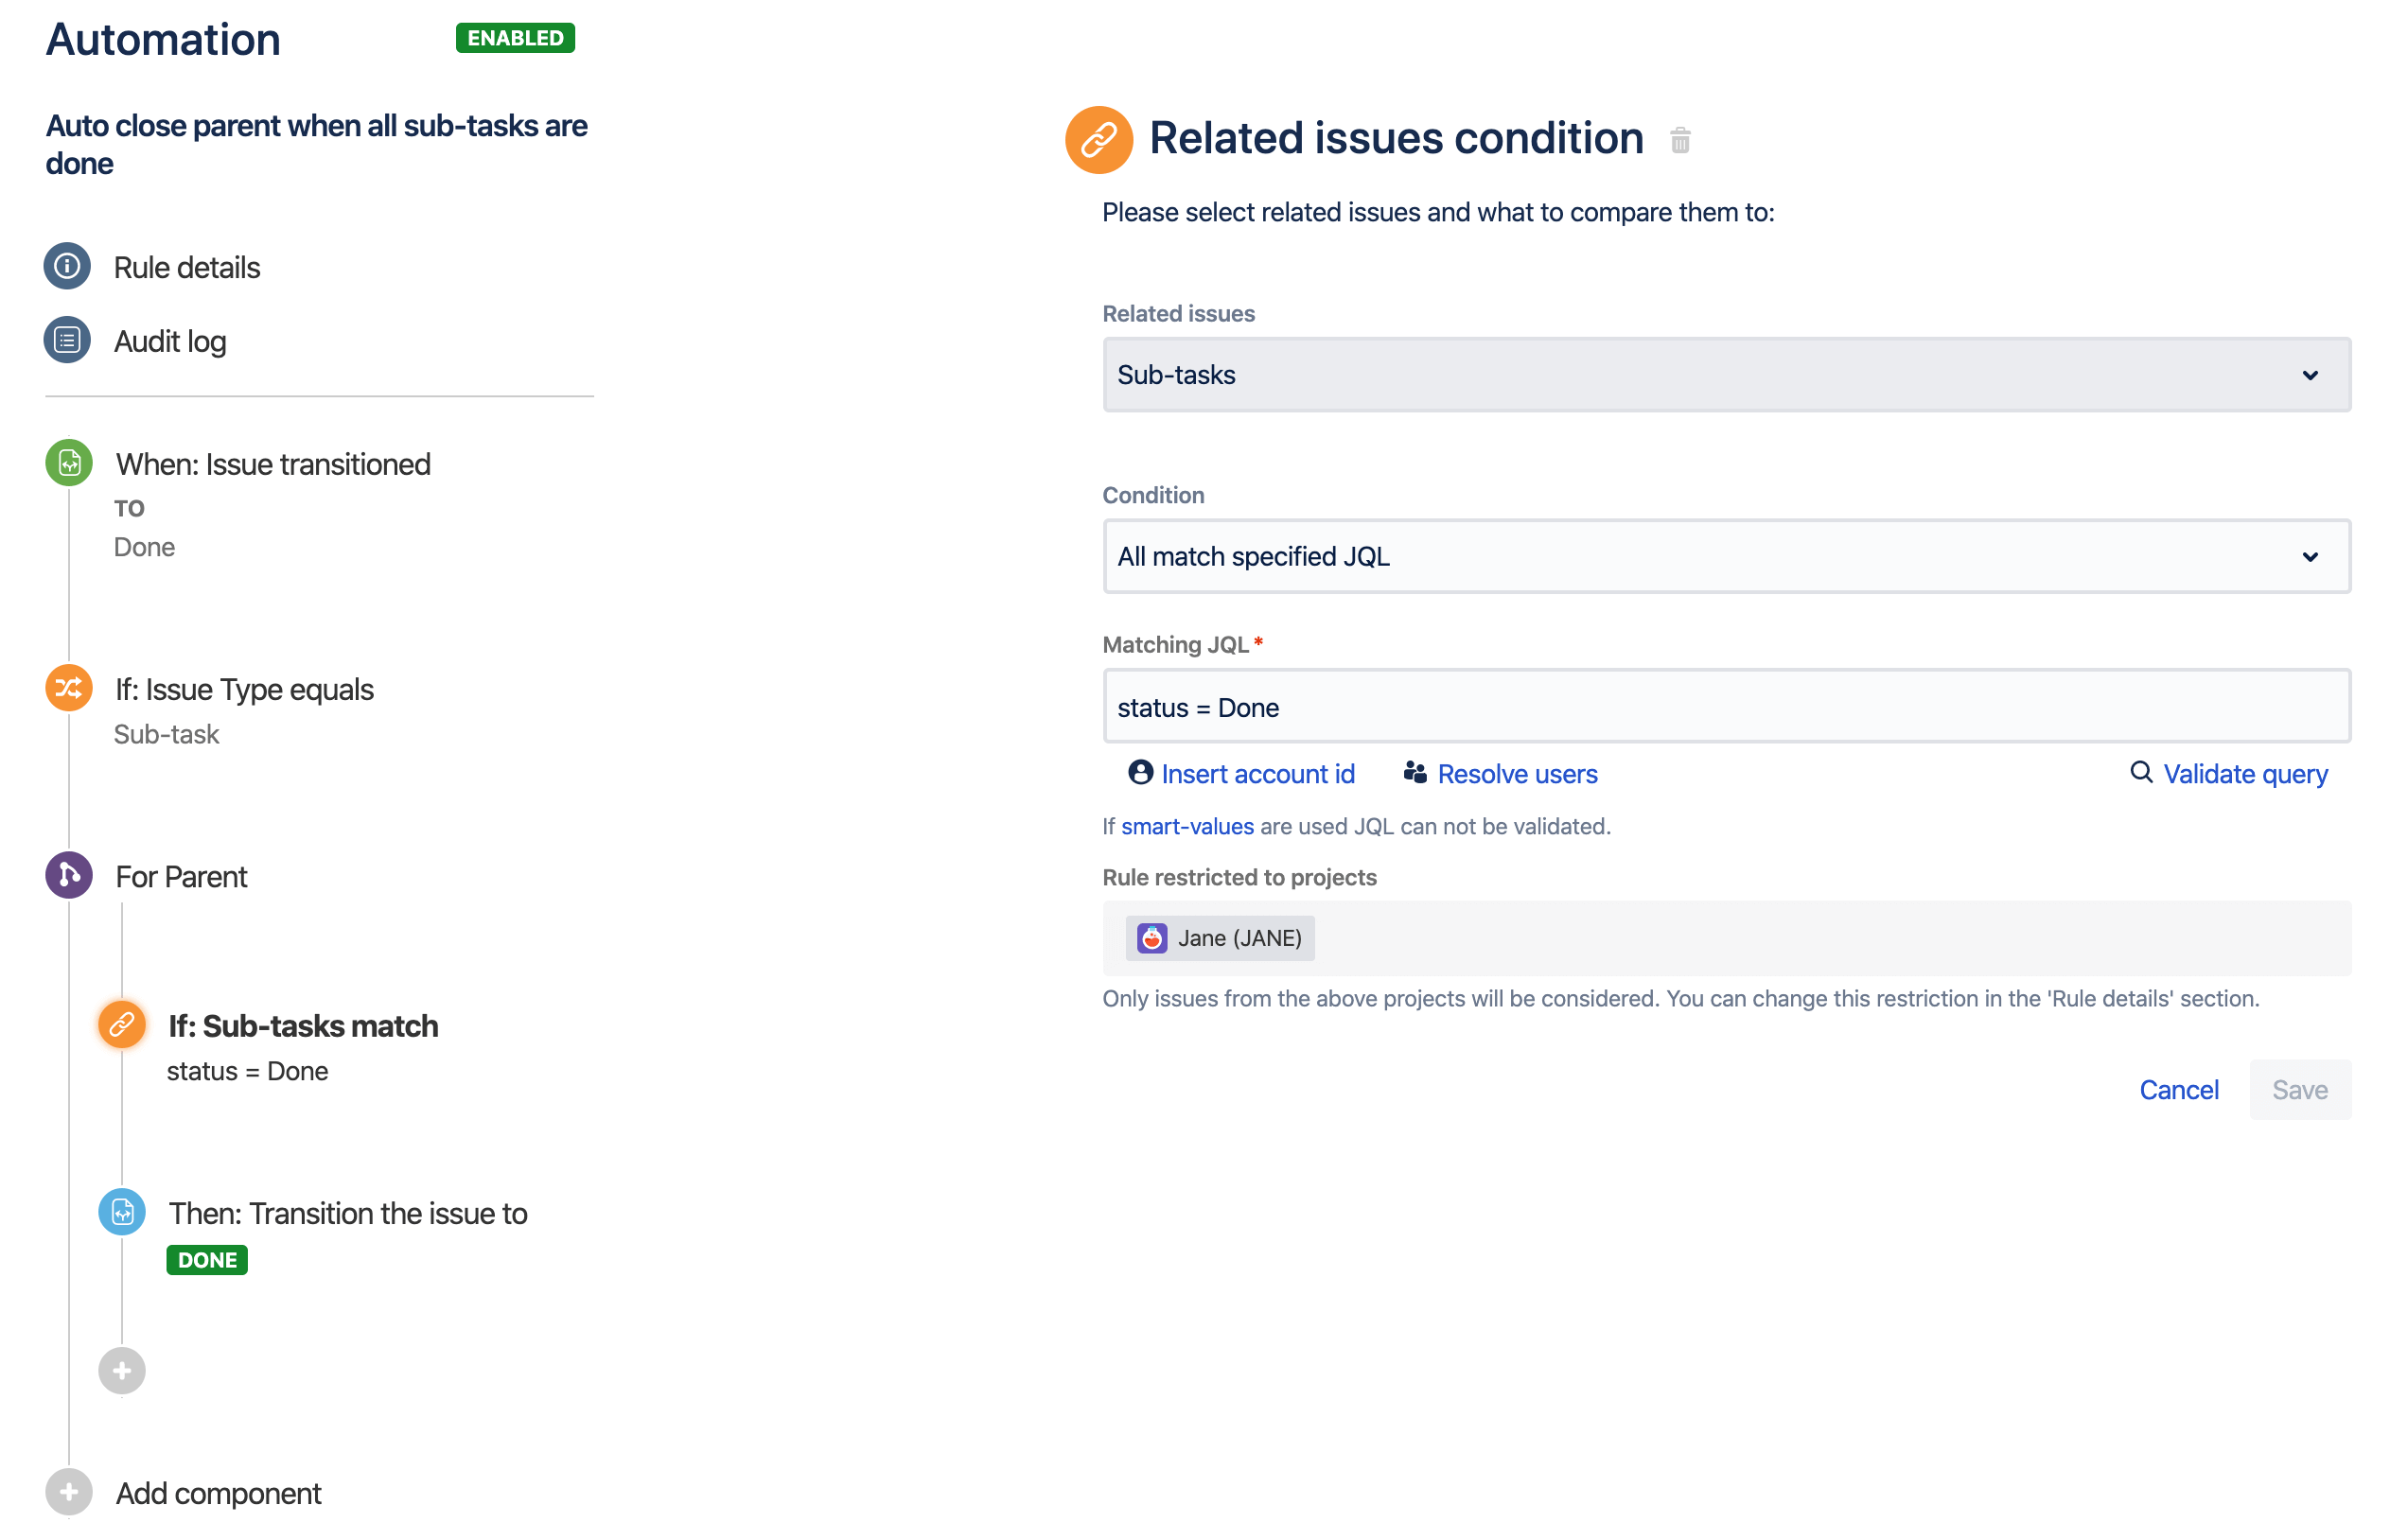Click the Save button
The height and width of the screenshot is (1540, 2390).
pos(2299,1089)
